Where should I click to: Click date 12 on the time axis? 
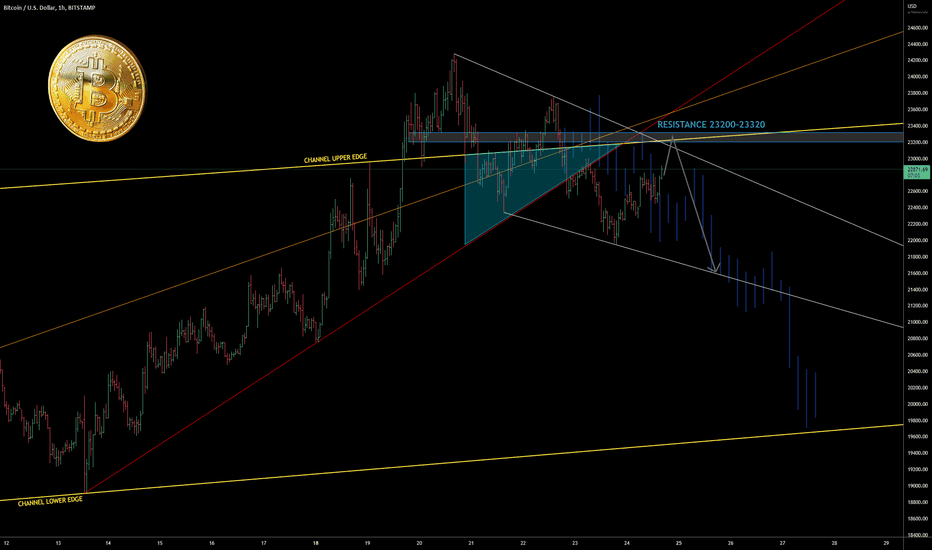click(7, 543)
